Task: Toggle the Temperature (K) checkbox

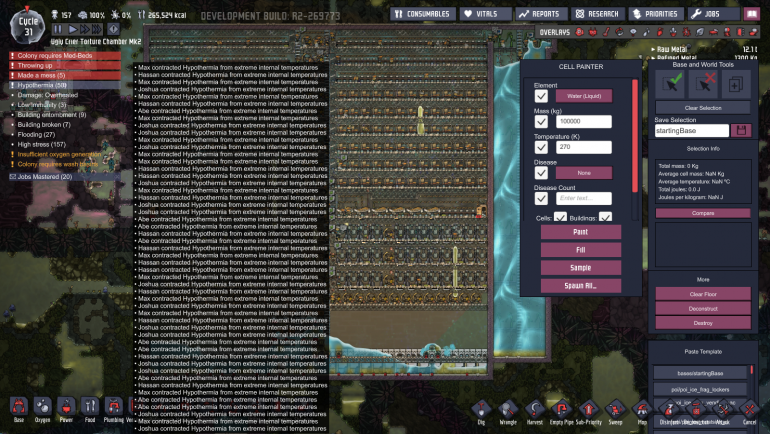Action: click(x=541, y=147)
